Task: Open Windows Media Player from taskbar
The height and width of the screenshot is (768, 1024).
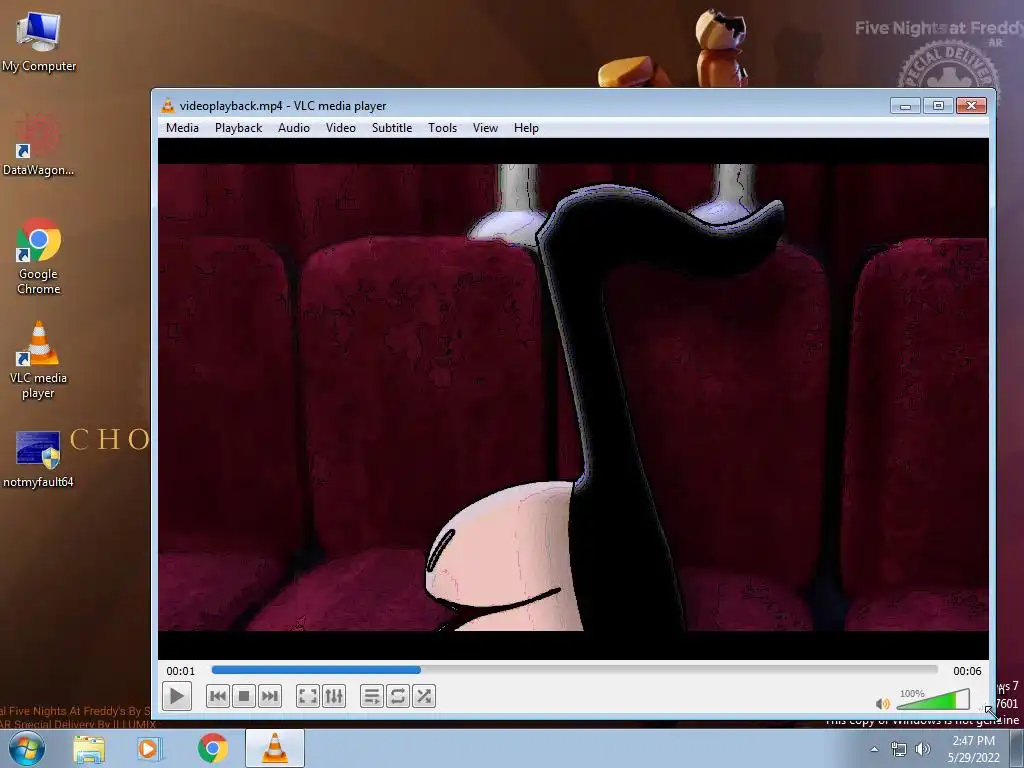Action: (x=150, y=749)
